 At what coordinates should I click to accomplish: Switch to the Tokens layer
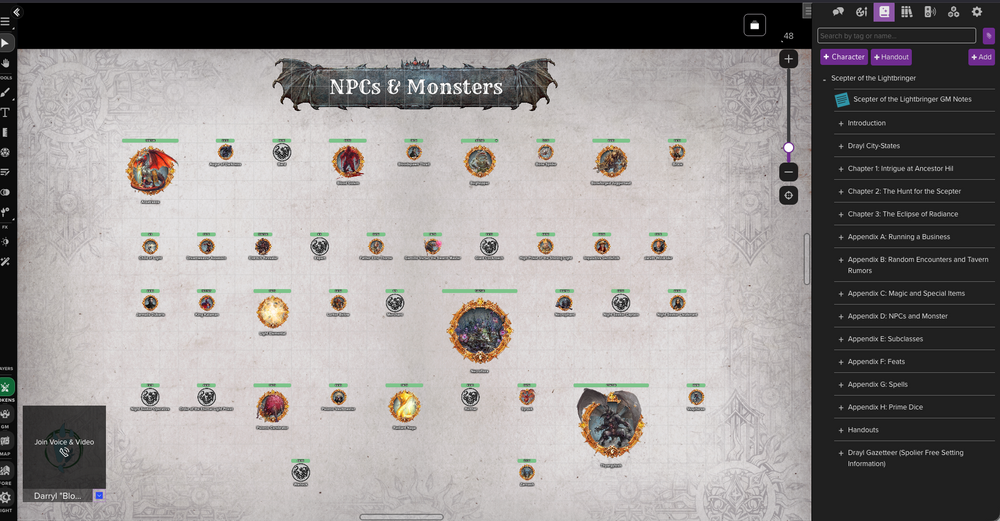[6, 387]
